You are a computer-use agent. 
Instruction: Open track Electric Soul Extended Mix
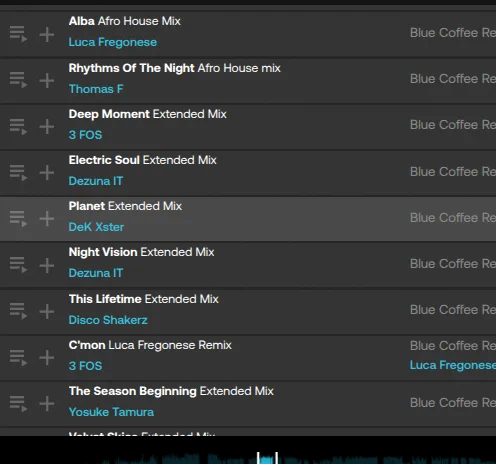tap(143, 160)
